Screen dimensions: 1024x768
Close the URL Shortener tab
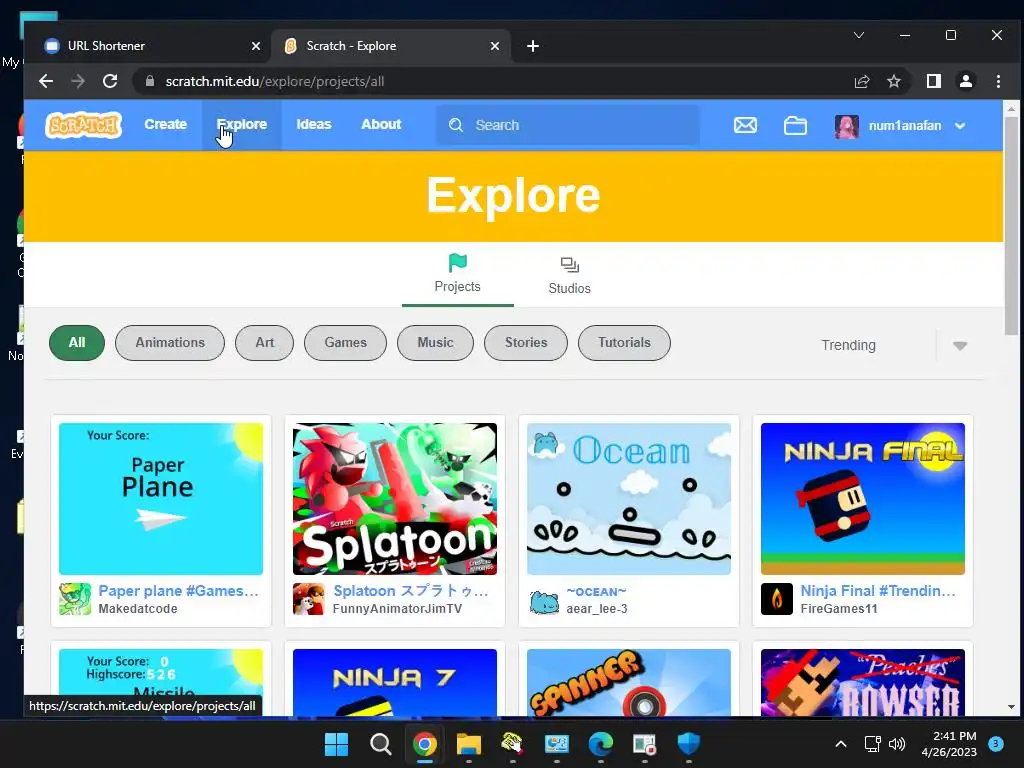point(256,46)
